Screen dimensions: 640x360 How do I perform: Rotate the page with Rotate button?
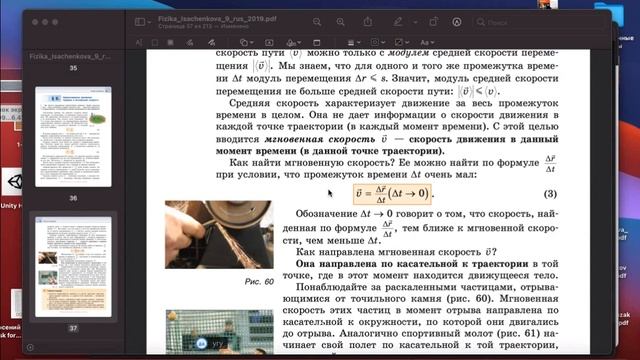434,22
